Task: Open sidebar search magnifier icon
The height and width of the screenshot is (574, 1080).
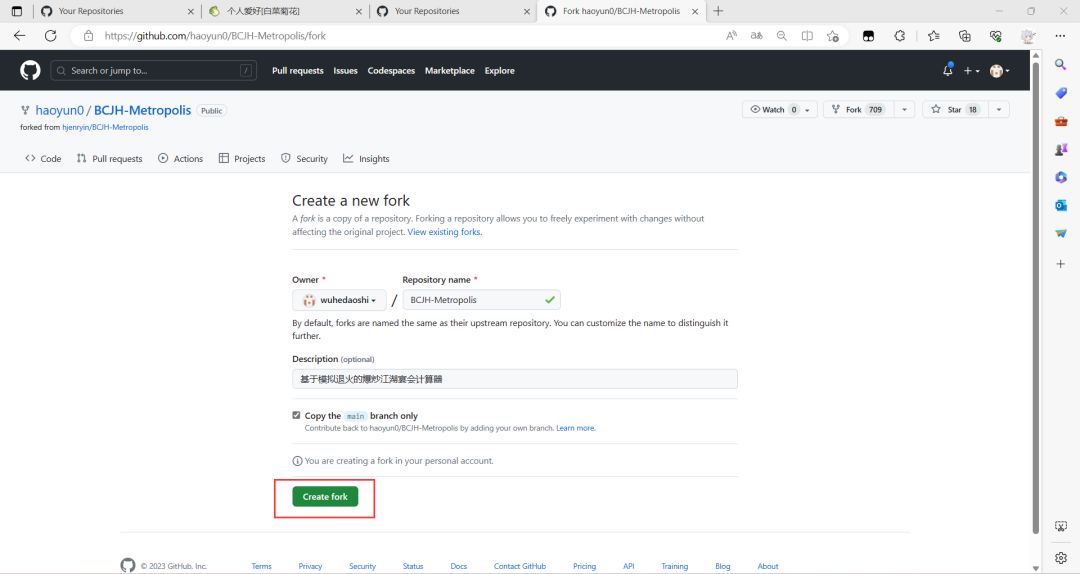Action: pyautogui.click(x=1061, y=64)
